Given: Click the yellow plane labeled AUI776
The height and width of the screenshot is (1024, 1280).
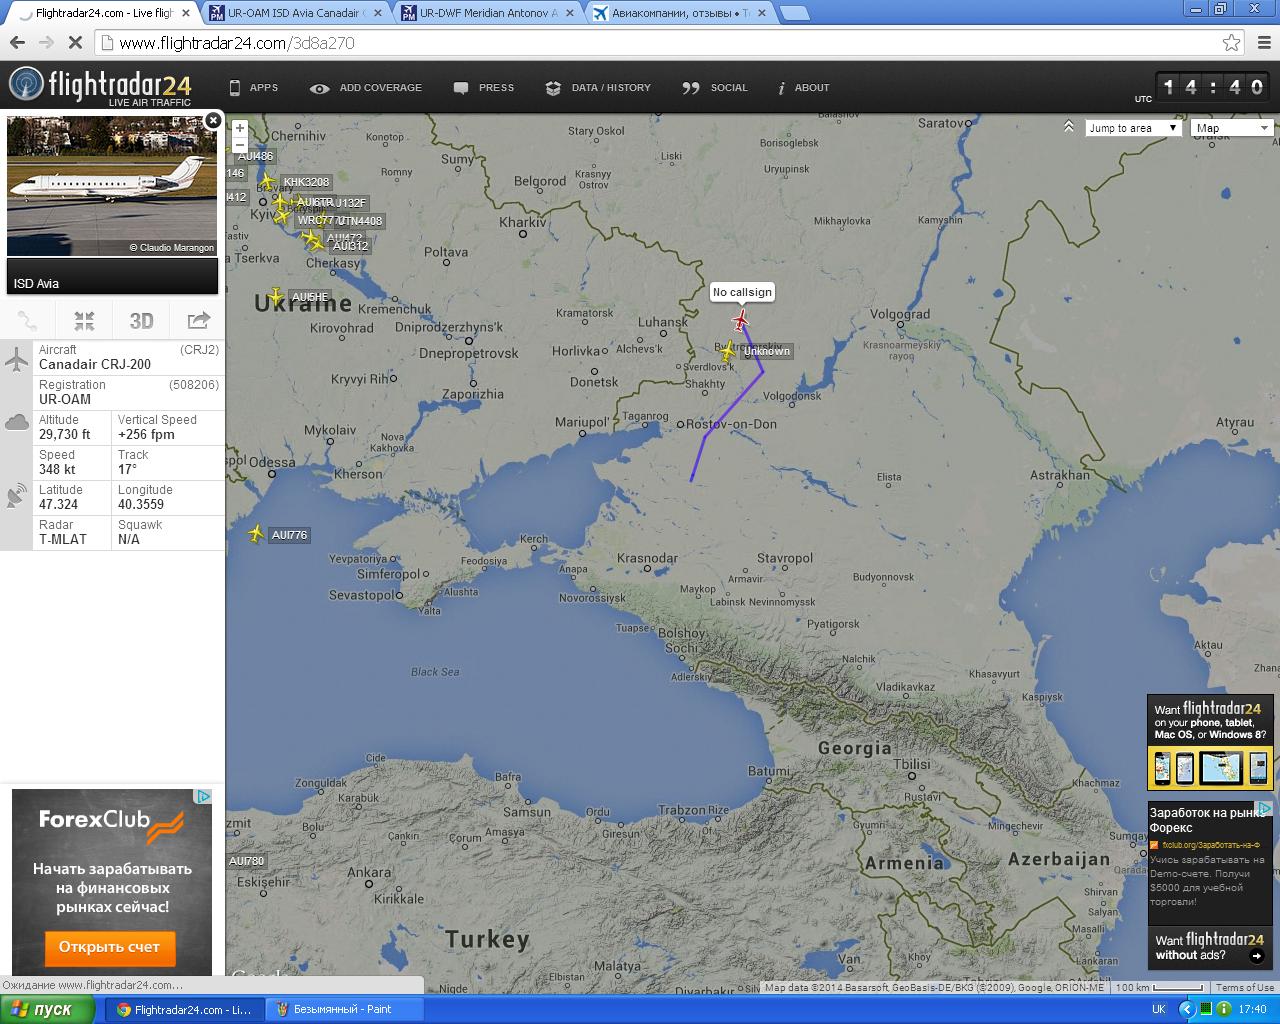Looking at the screenshot, I should (257, 534).
